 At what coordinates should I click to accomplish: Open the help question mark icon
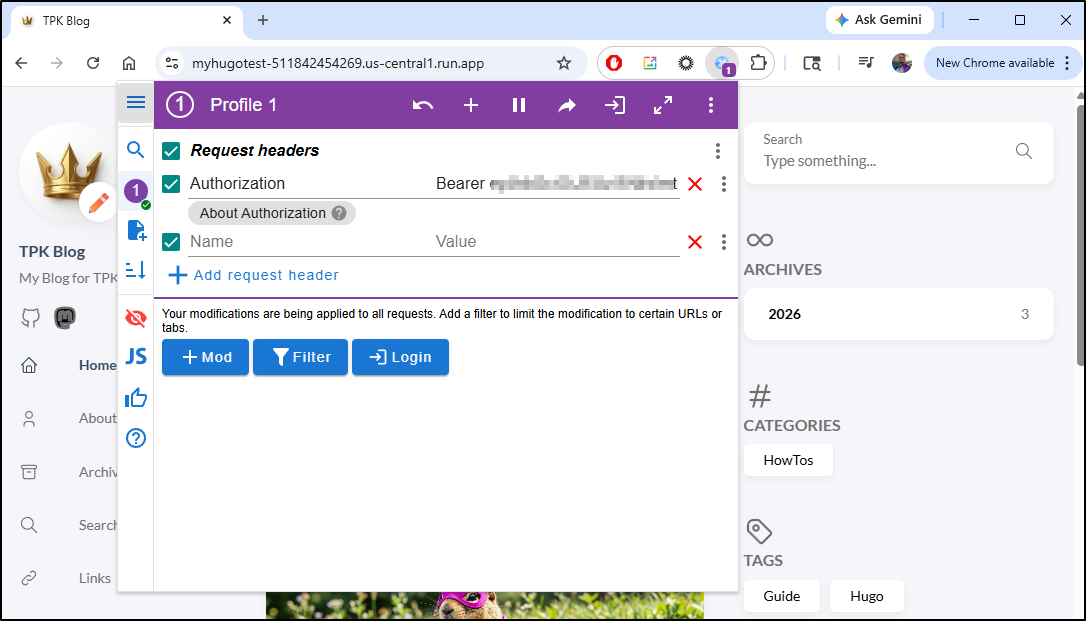pos(136,438)
